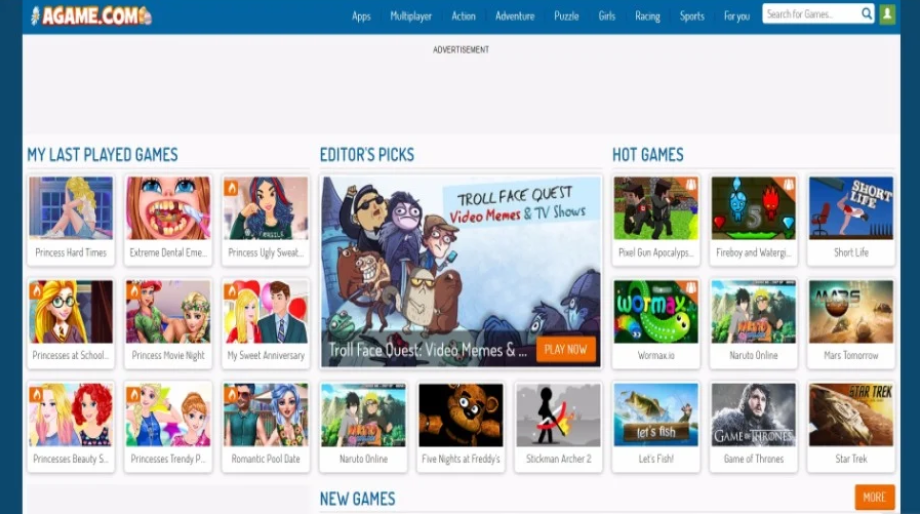Open Princesses Trendy P... game thumbnail

pos(168,415)
